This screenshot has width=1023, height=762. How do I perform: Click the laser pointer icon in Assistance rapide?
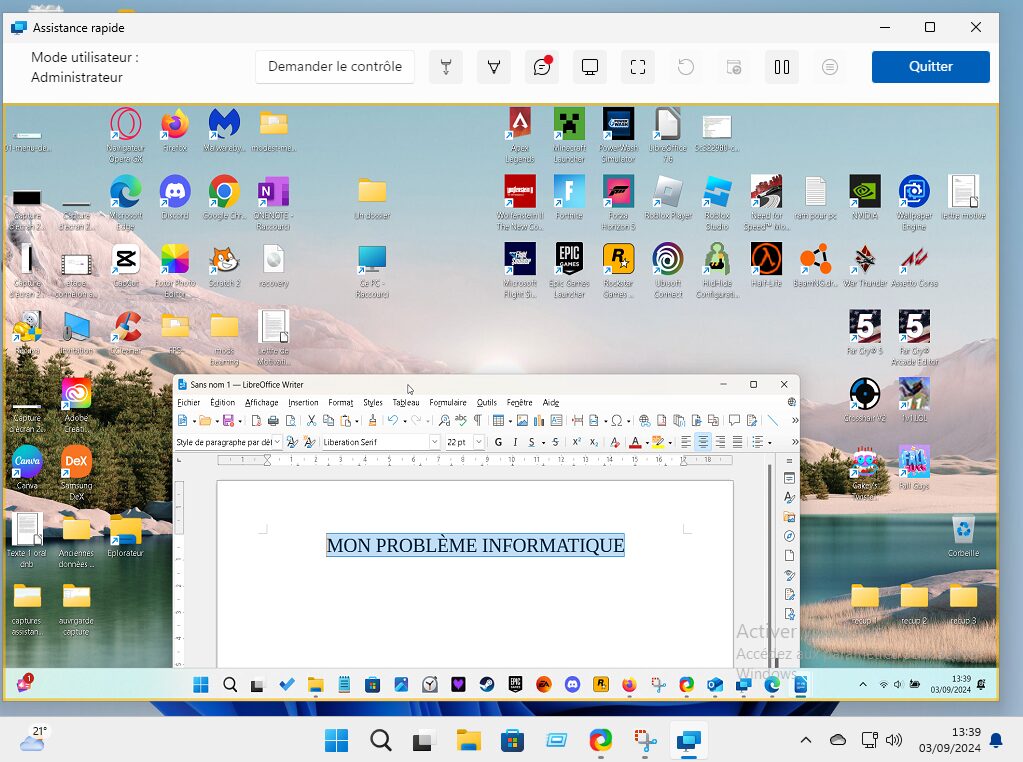pos(446,67)
